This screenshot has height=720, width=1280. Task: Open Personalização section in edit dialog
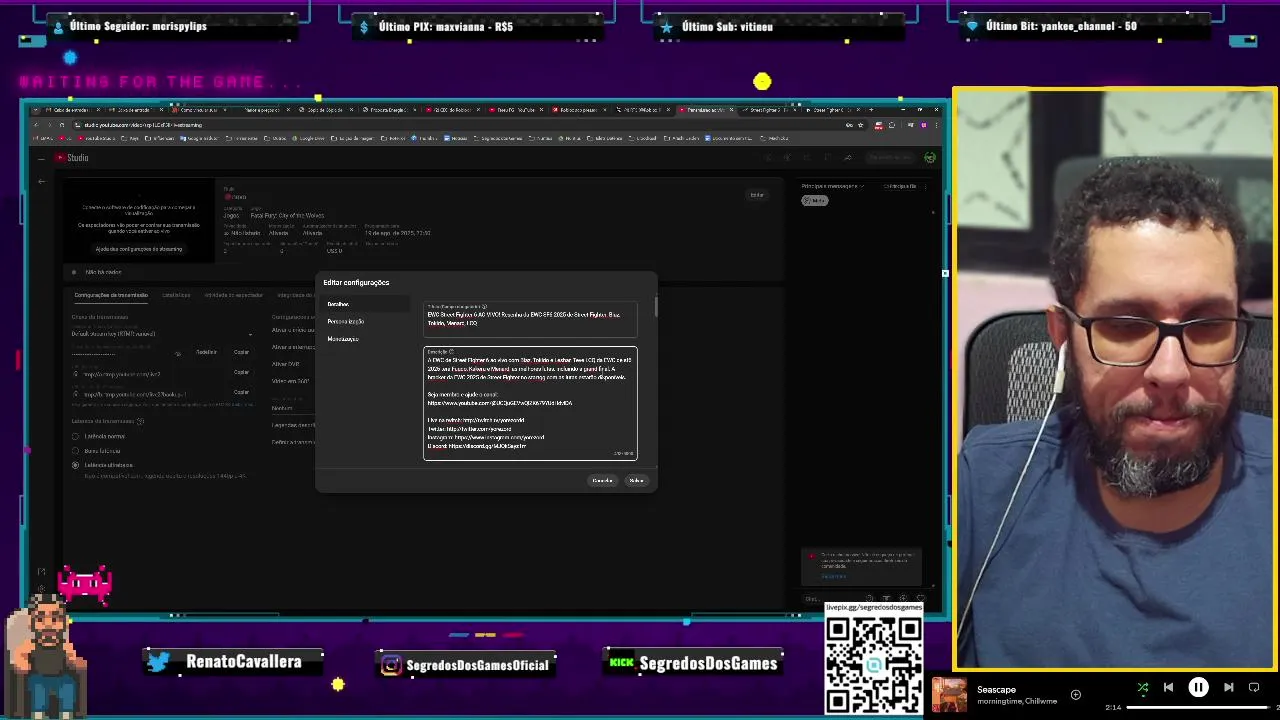click(x=345, y=321)
